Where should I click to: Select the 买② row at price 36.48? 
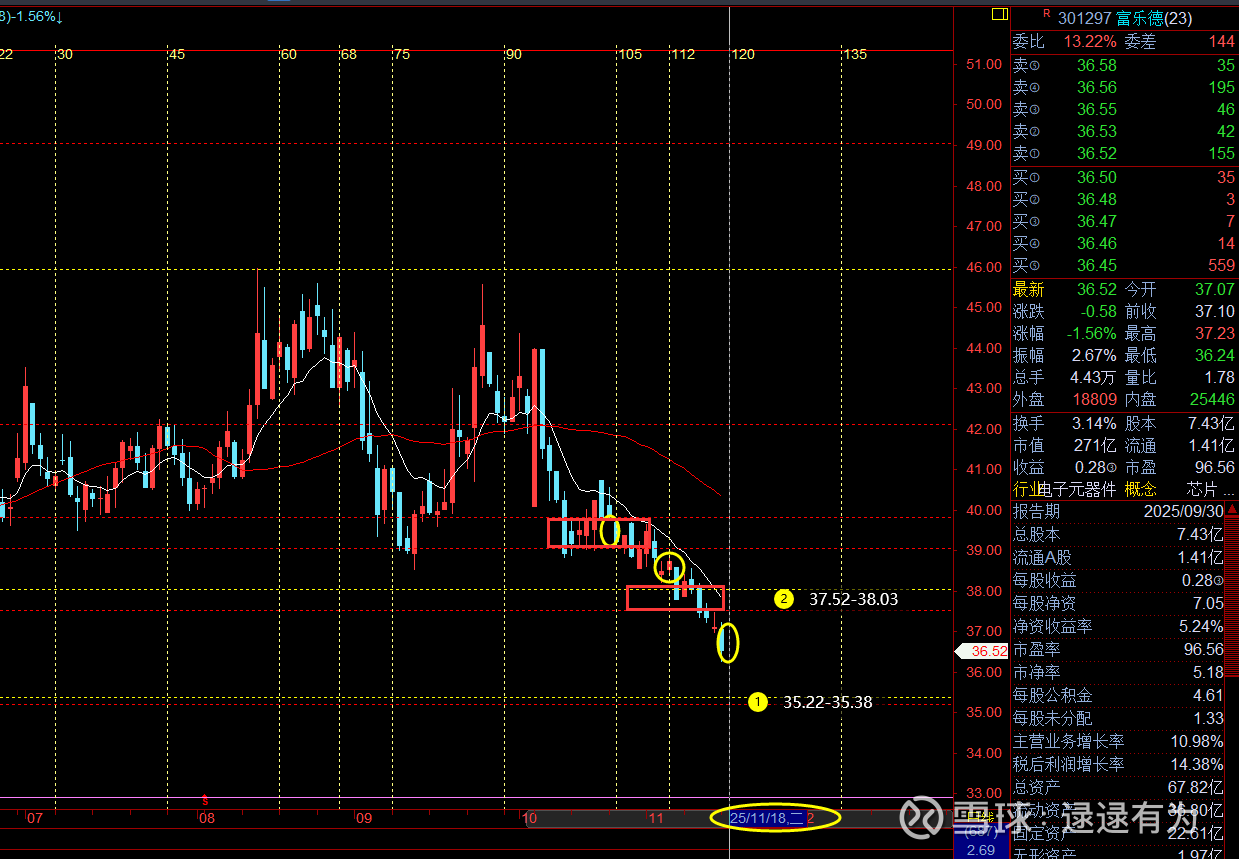[1124, 200]
